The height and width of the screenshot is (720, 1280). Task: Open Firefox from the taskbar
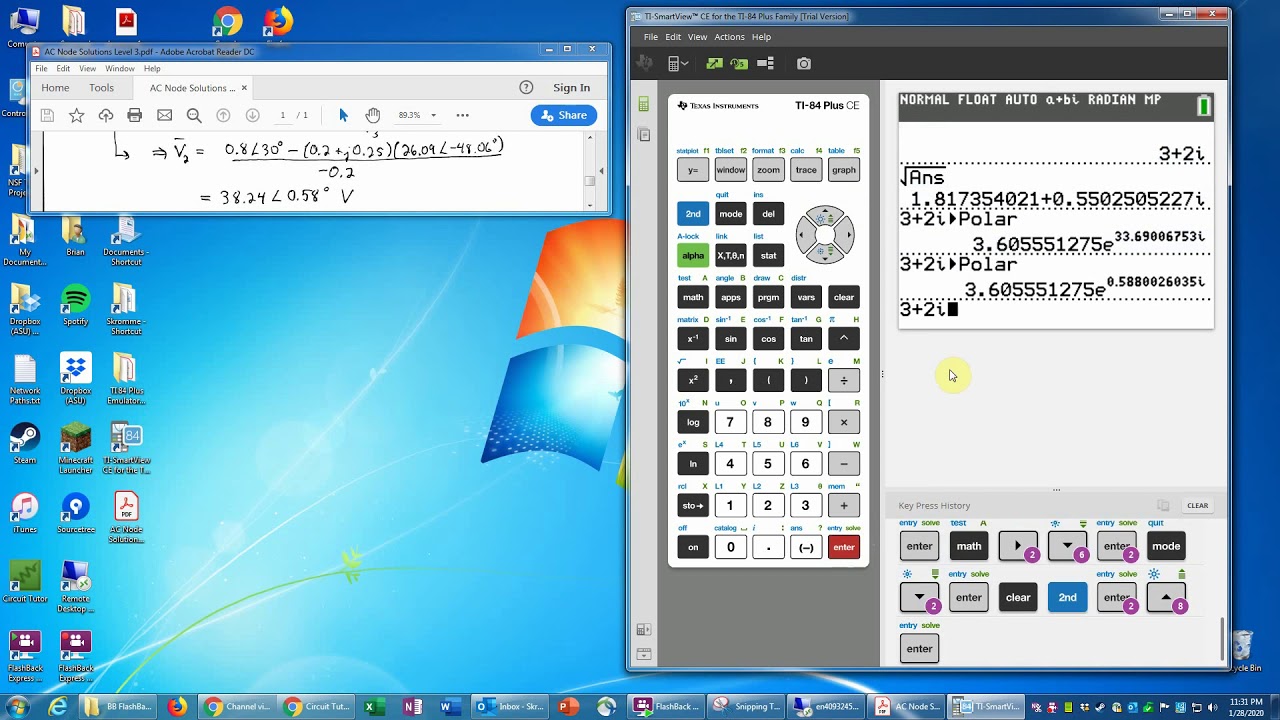[x=177, y=707]
